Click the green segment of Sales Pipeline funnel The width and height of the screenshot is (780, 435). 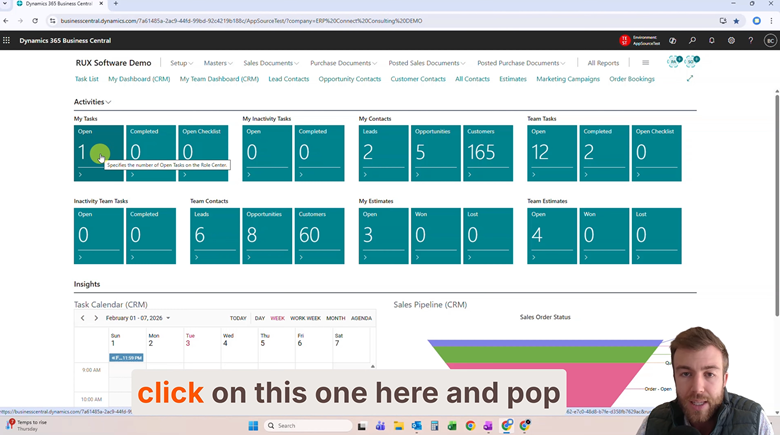point(544,354)
